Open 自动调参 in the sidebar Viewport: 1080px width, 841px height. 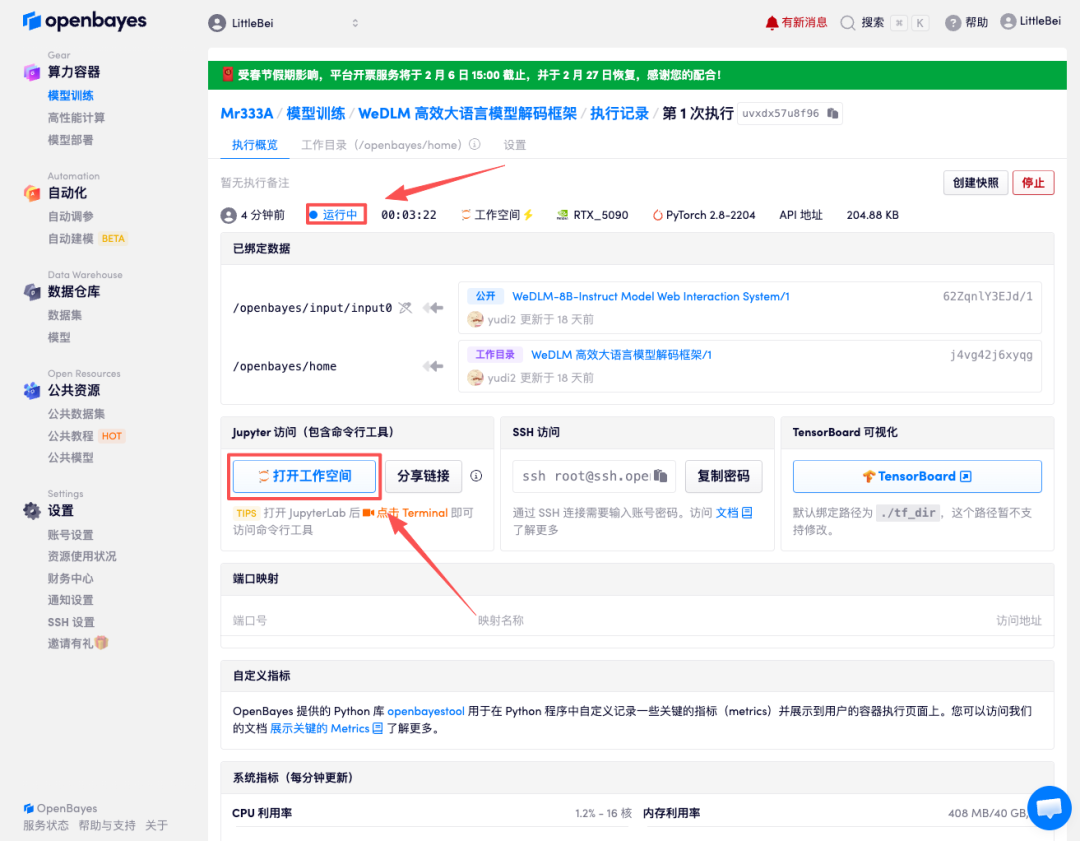pyautogui.click(x=70, y=216)
